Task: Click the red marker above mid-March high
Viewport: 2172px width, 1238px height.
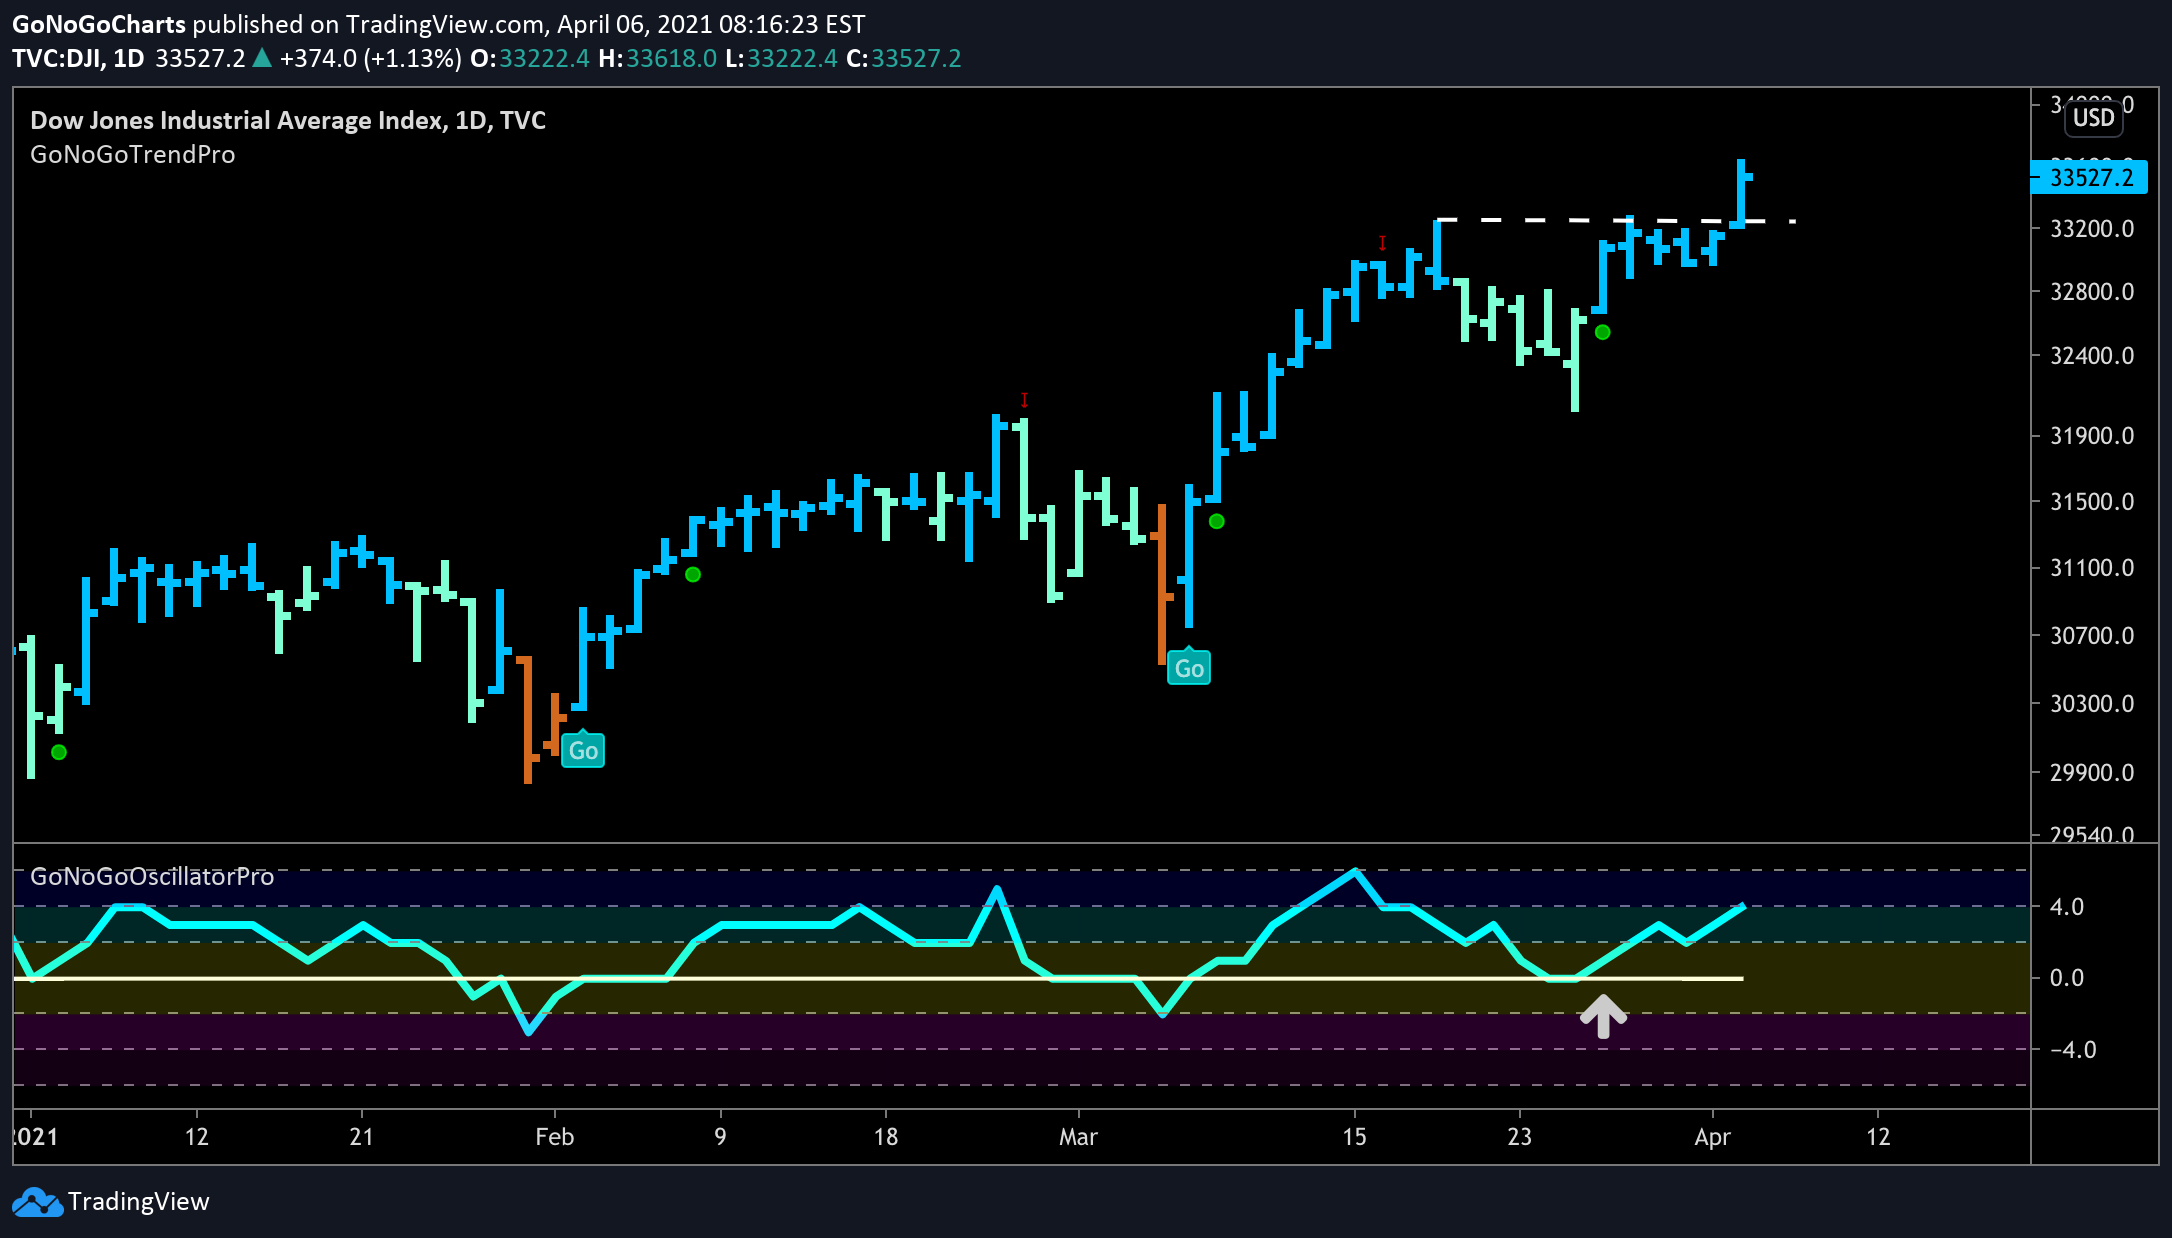Action: point(1383,243)
